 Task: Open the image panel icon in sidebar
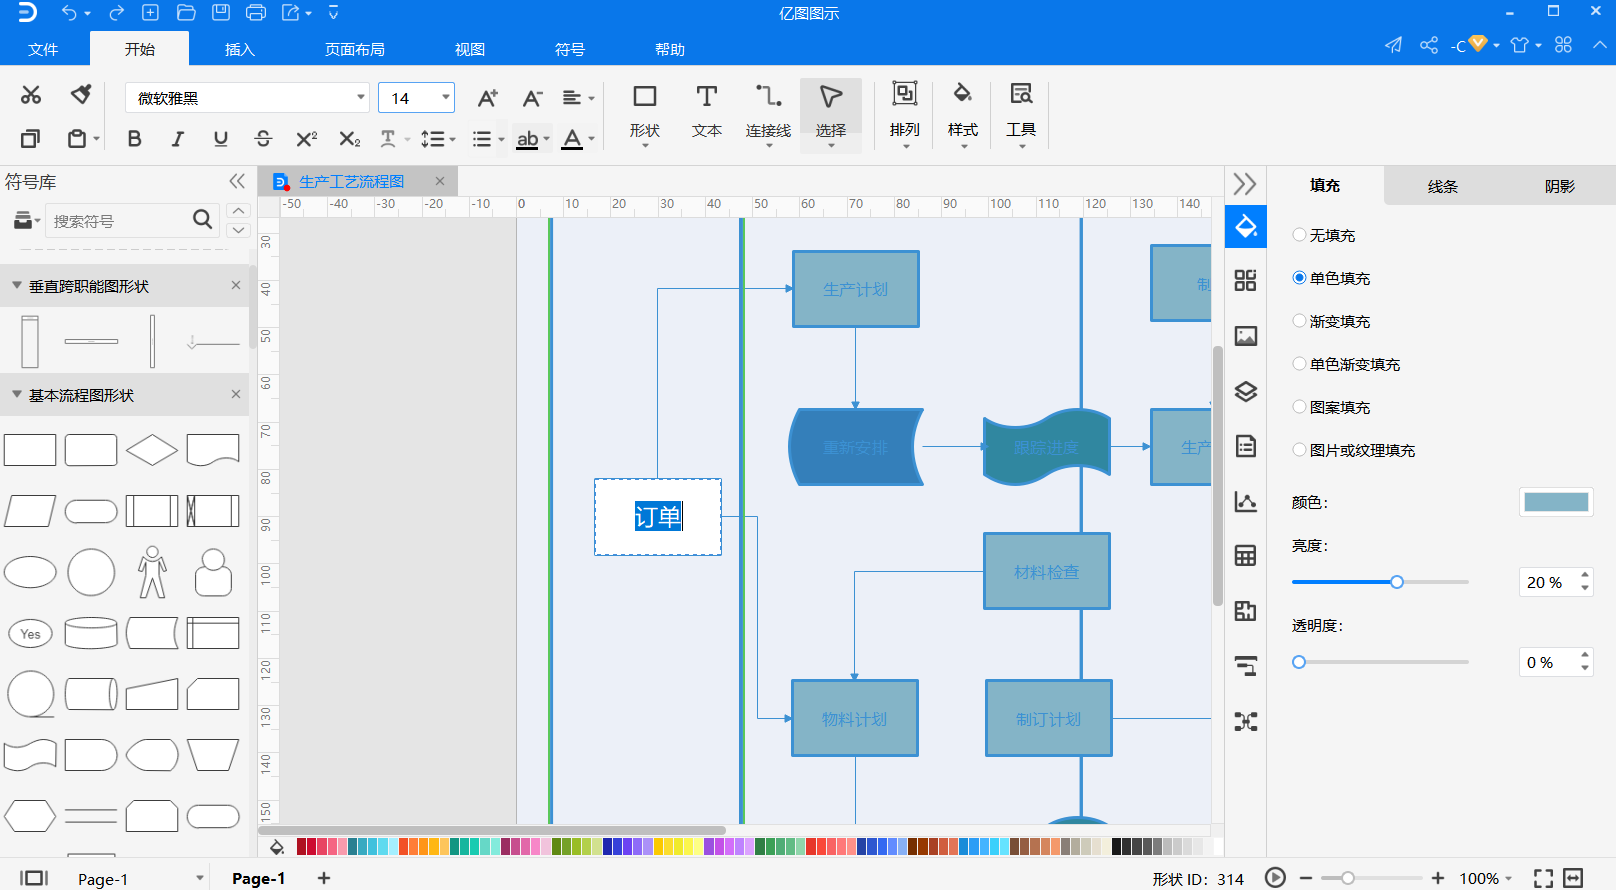click(x=1245, y=336)
